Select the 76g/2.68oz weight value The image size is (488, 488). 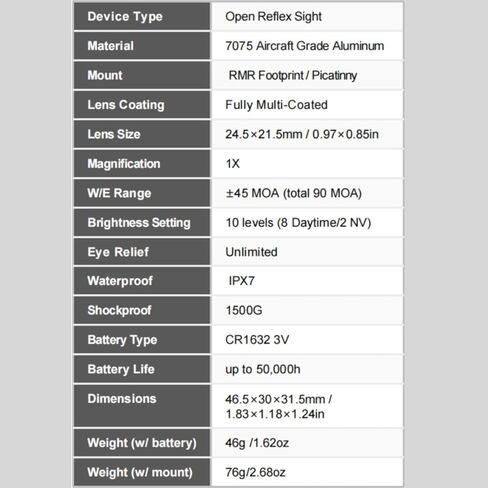[x=255, y=472]
